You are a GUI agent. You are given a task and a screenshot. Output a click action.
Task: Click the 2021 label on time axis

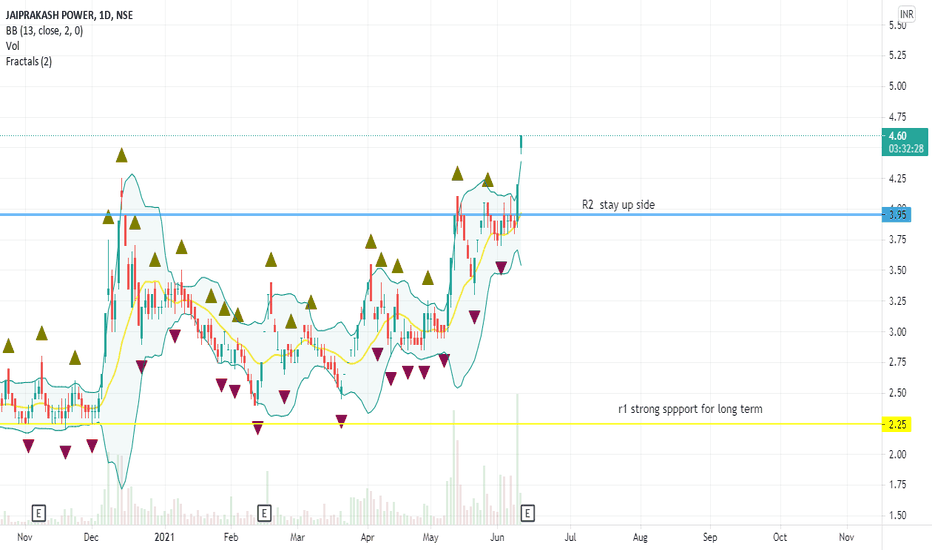pos(164,537)
